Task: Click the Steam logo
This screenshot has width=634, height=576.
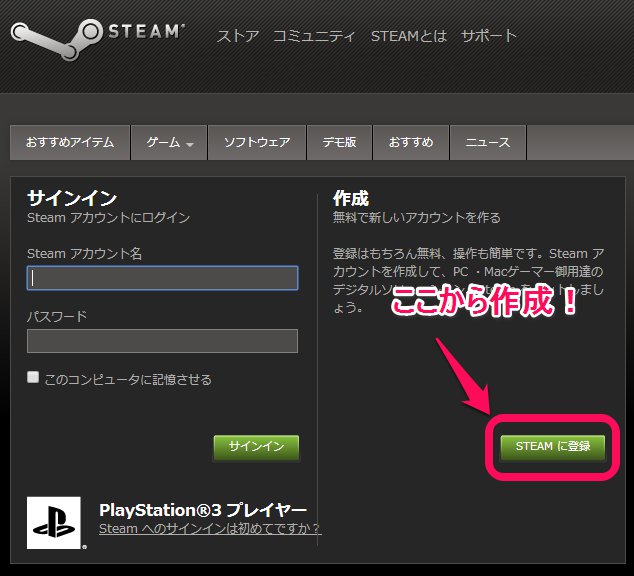Action: (x=98, y=39)
